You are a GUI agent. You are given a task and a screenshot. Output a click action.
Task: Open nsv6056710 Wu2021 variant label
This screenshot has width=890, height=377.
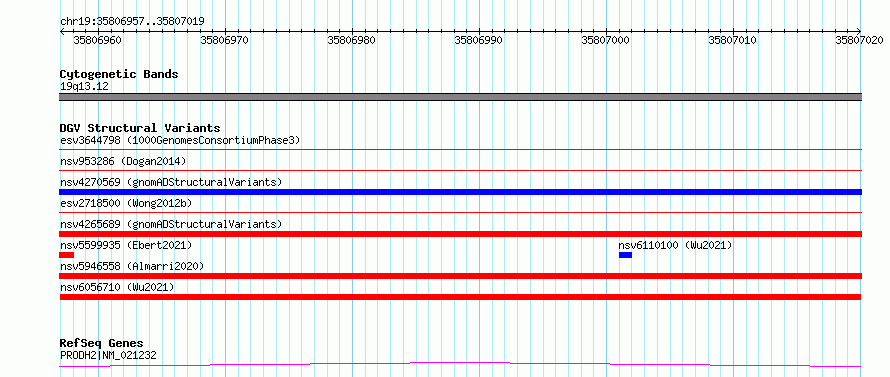[117, 287]
